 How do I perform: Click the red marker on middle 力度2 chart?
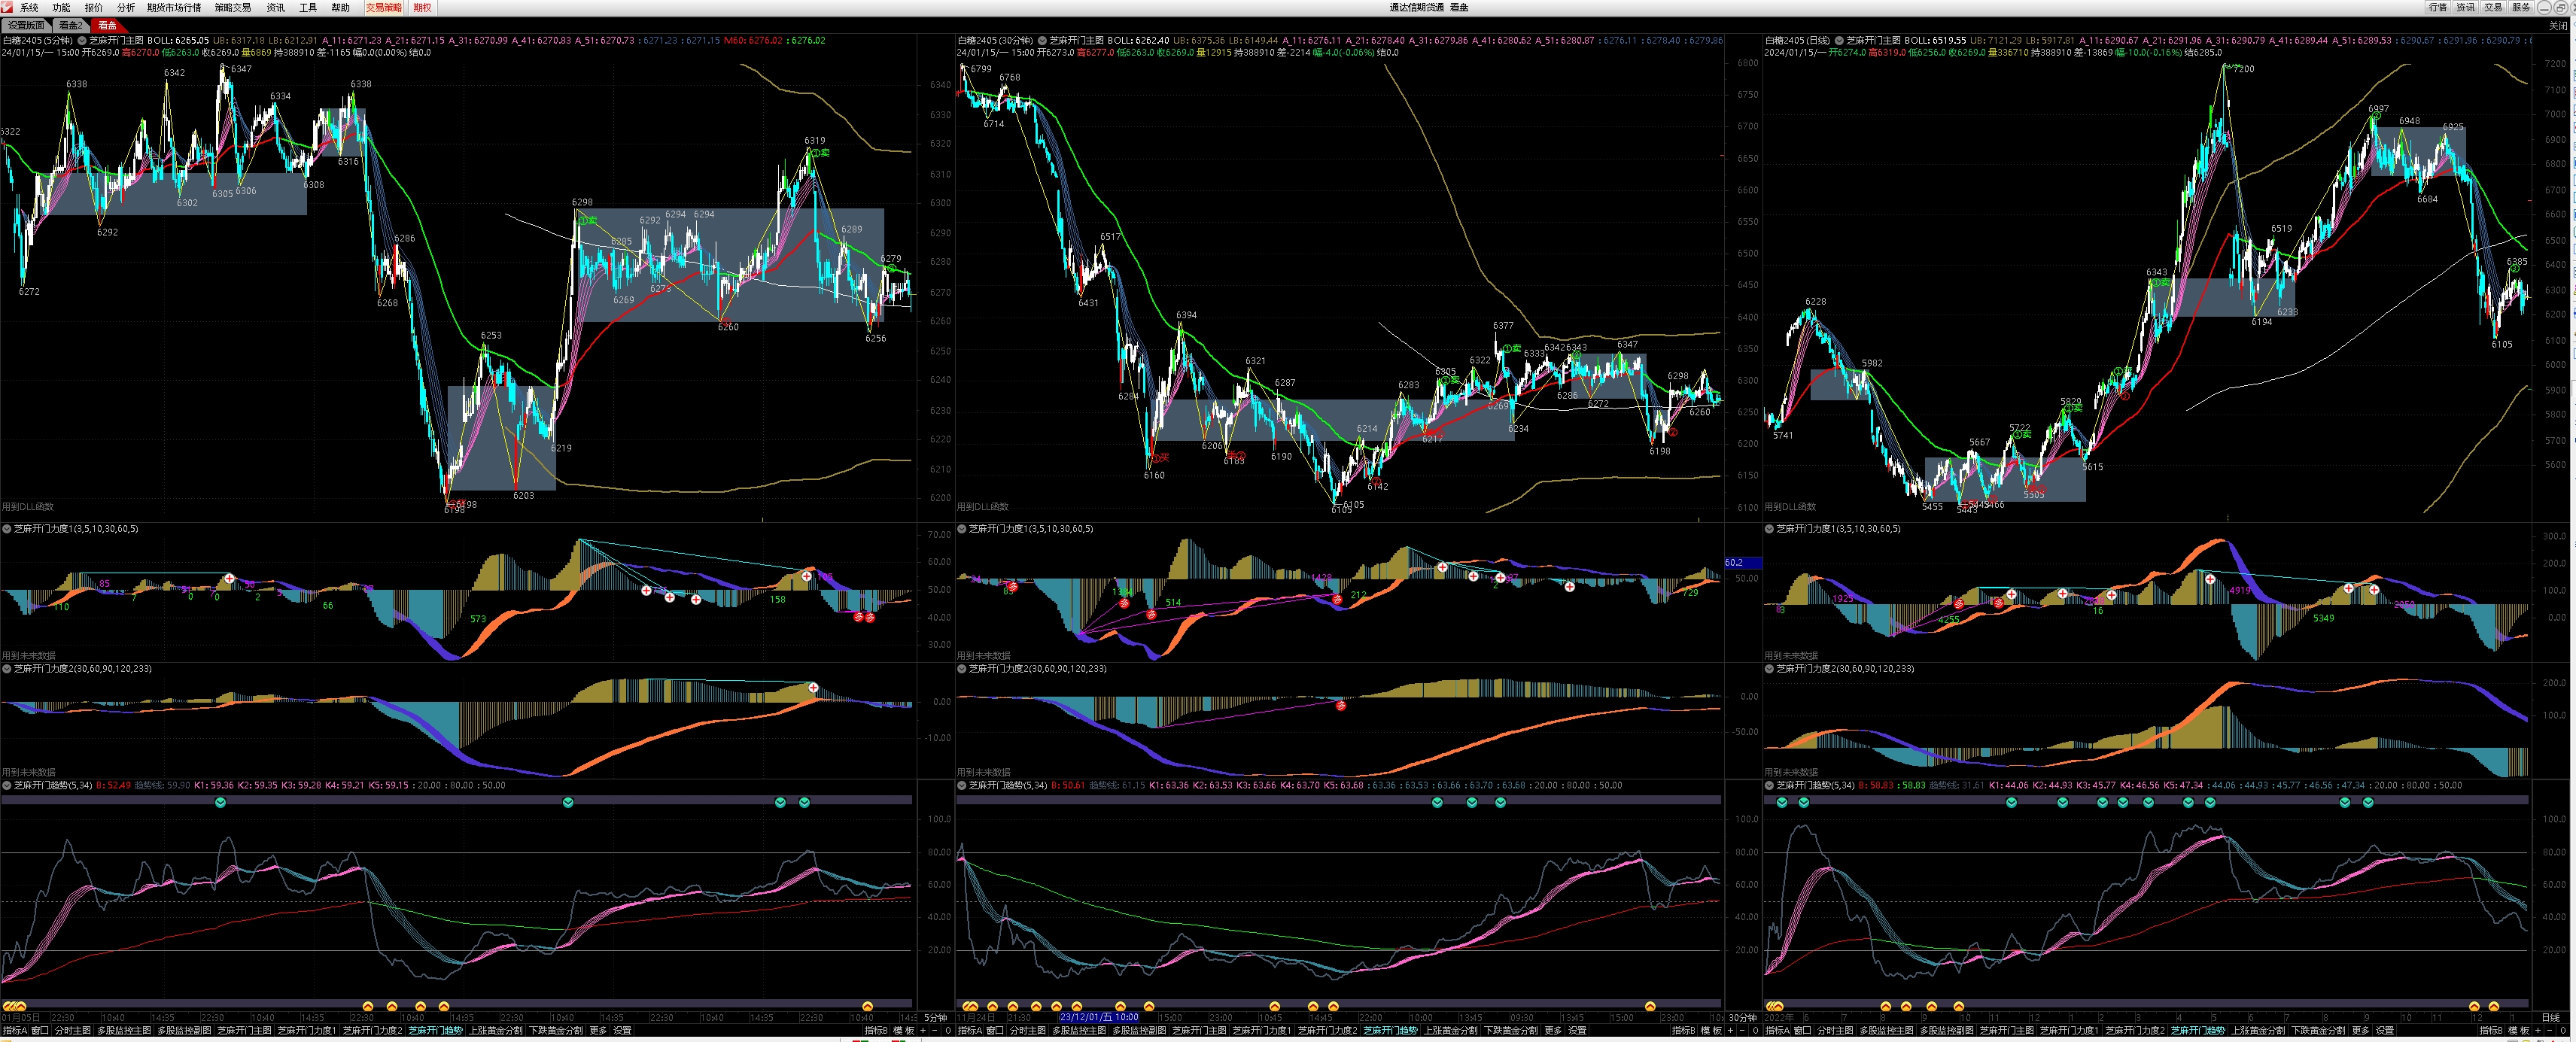(1341, 706)
